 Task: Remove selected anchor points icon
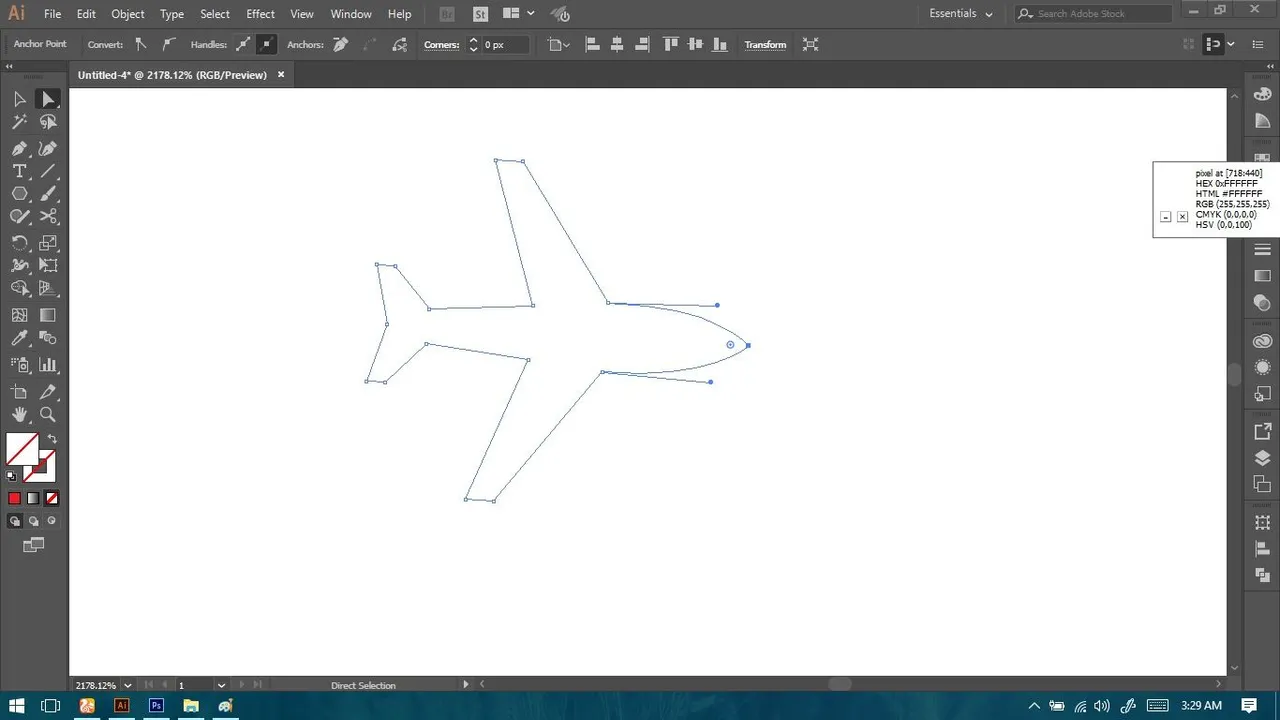[341, 44]
